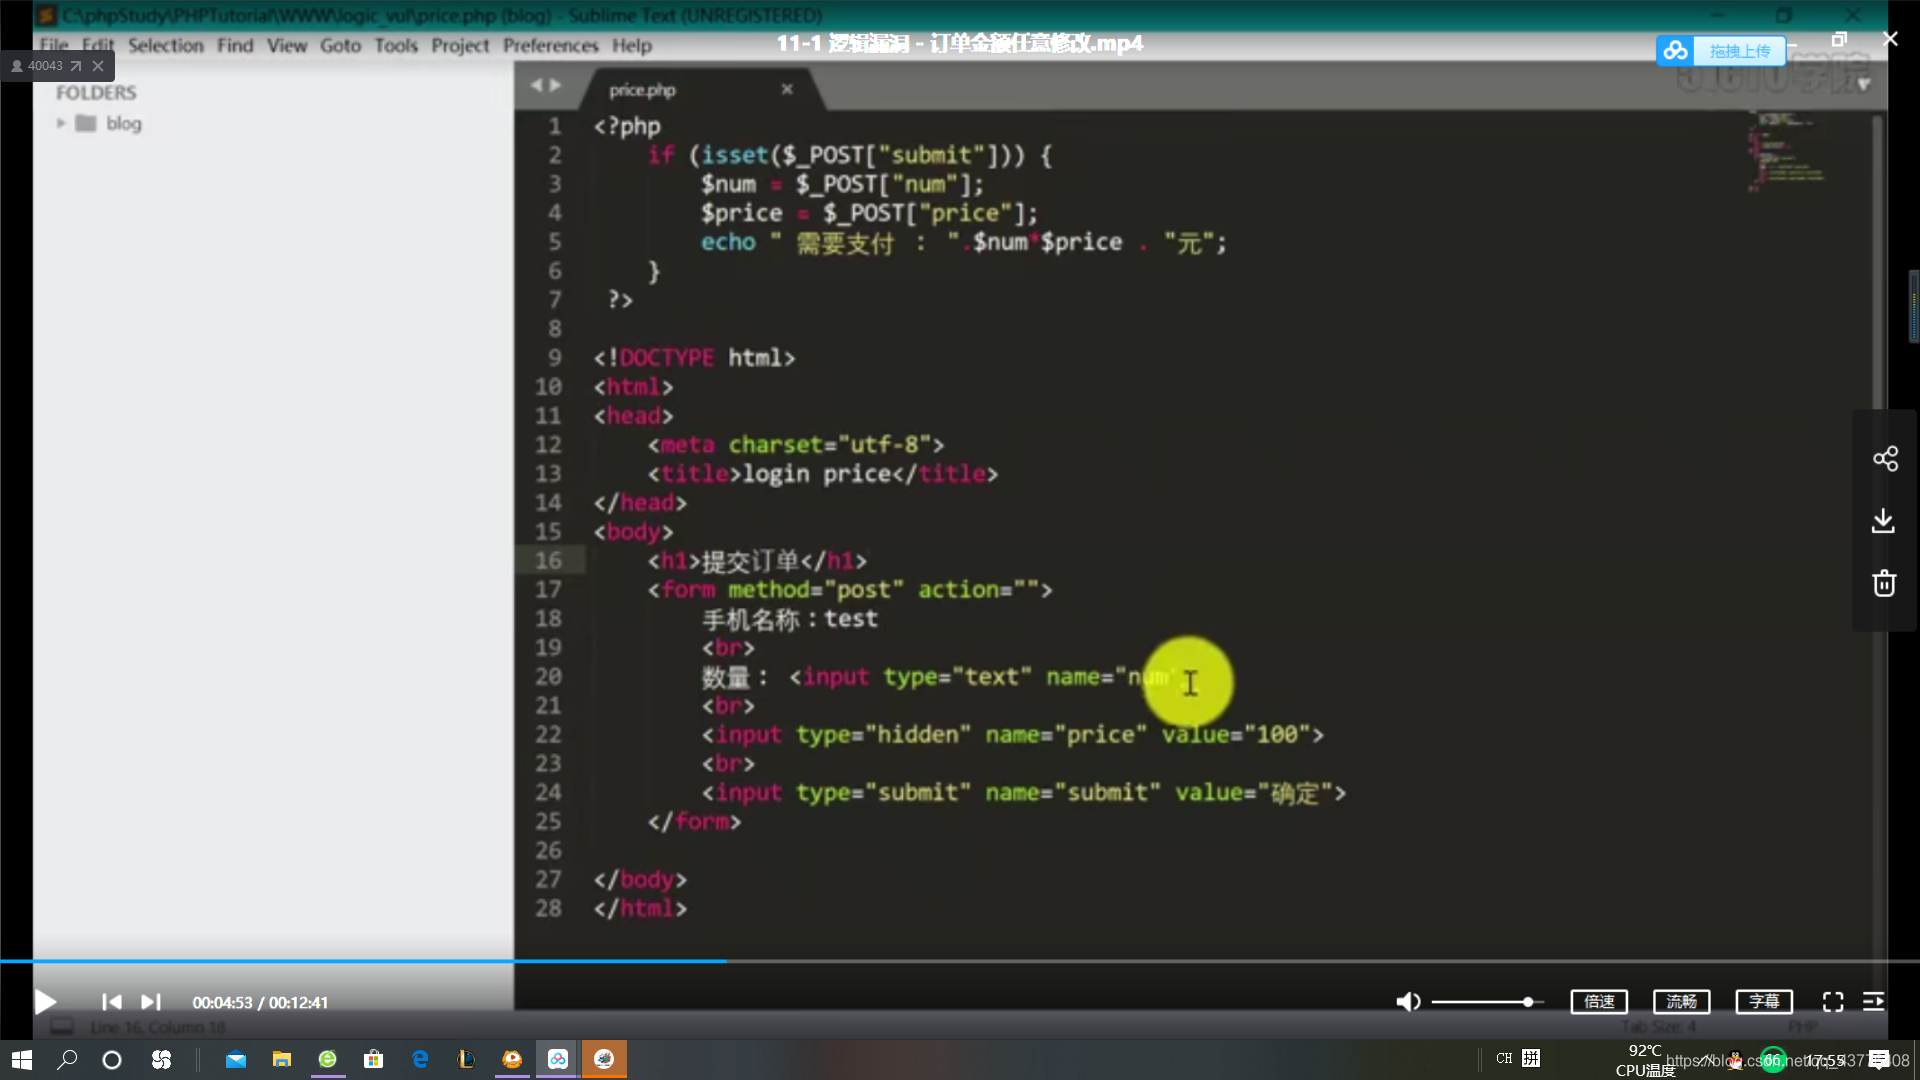This screenshot has height=1080, width=1920.
Task: Open the 倍速 playback speed option
Action: (1599, 1001)
